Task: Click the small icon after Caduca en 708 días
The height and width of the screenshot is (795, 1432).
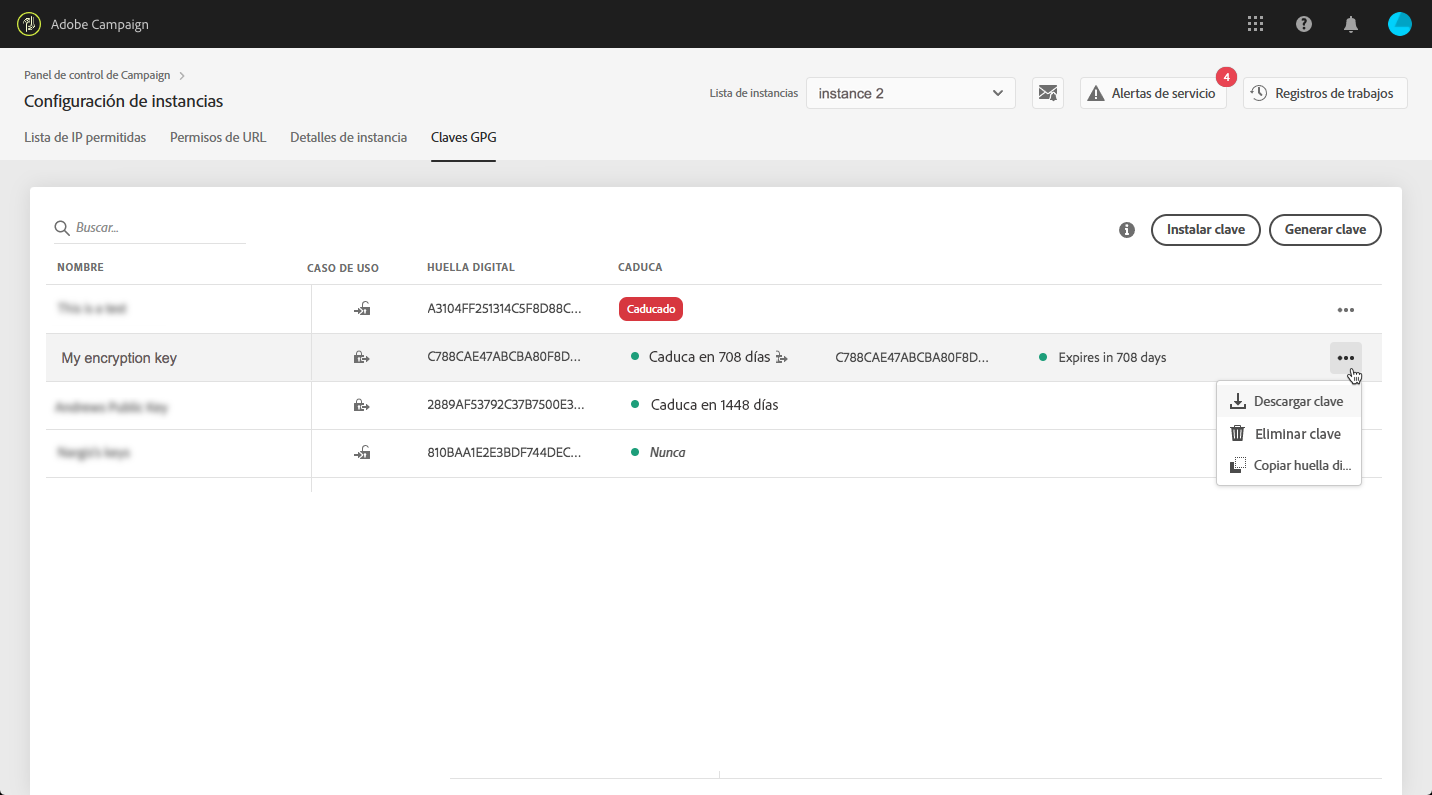Action: (x=782, y=357)
